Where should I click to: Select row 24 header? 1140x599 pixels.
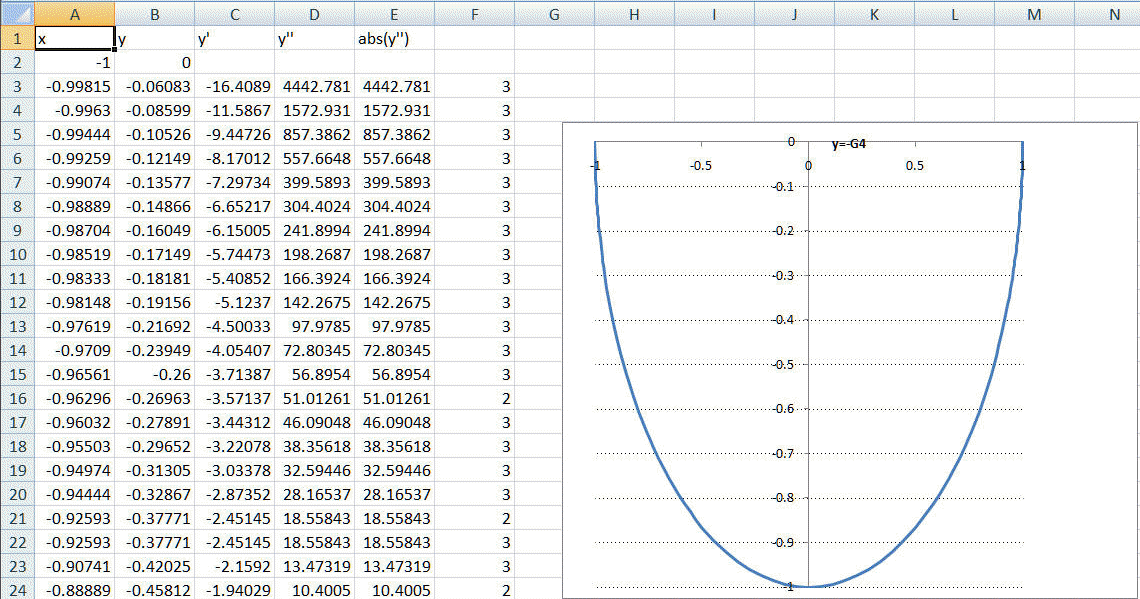coord(16,590)
